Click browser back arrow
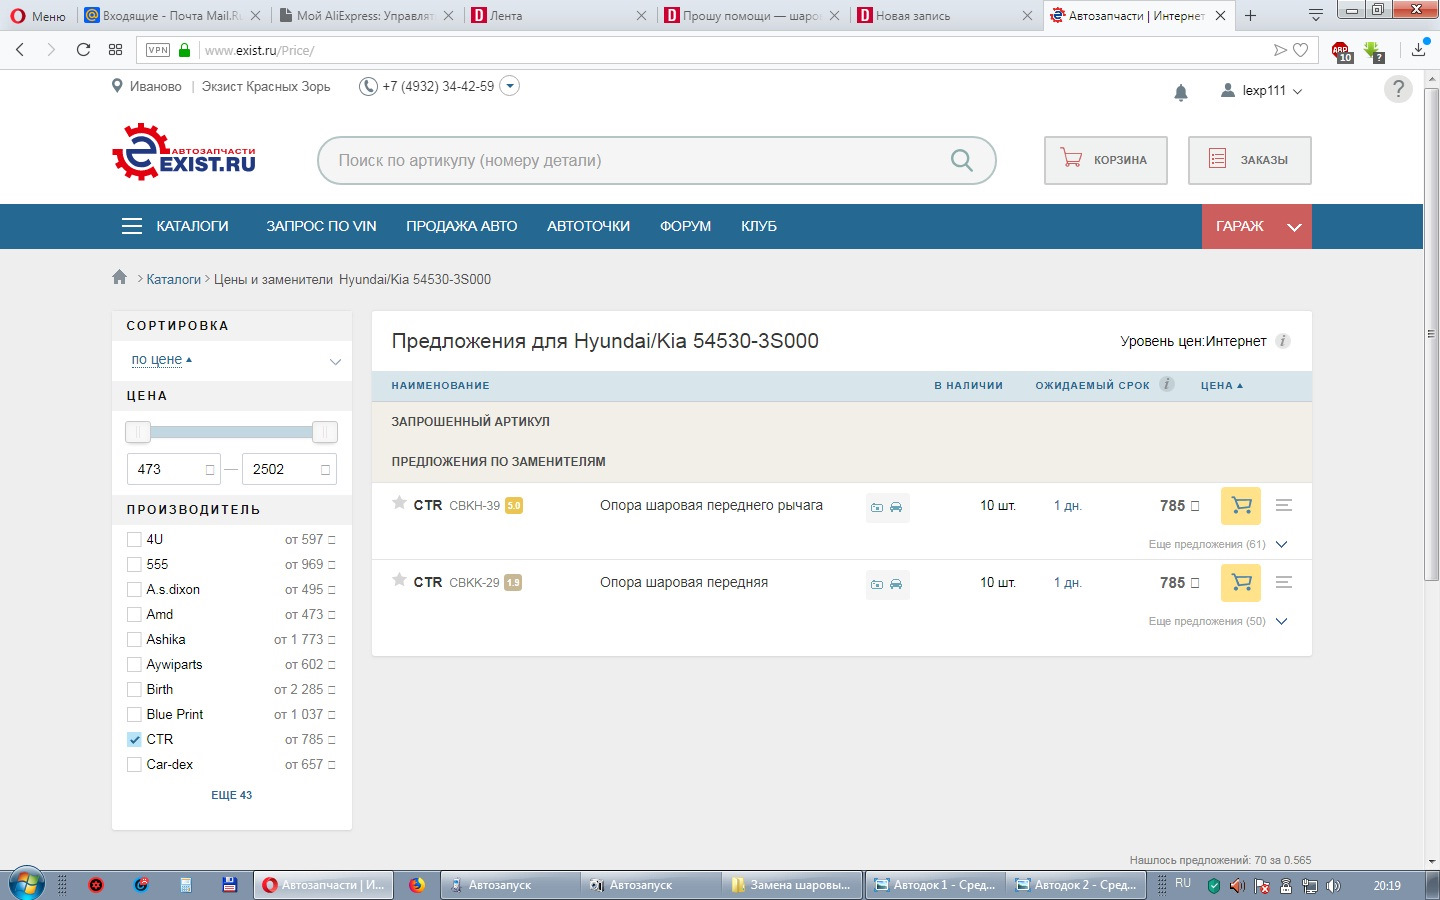 point(20,49)
